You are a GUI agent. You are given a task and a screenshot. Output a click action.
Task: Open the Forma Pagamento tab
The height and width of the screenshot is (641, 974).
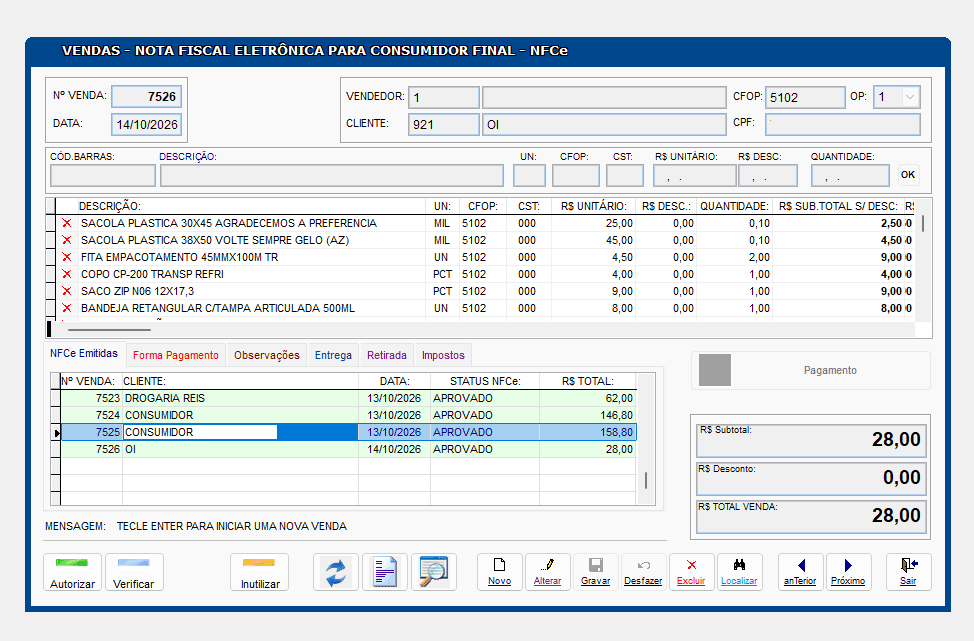click(176, 355)
